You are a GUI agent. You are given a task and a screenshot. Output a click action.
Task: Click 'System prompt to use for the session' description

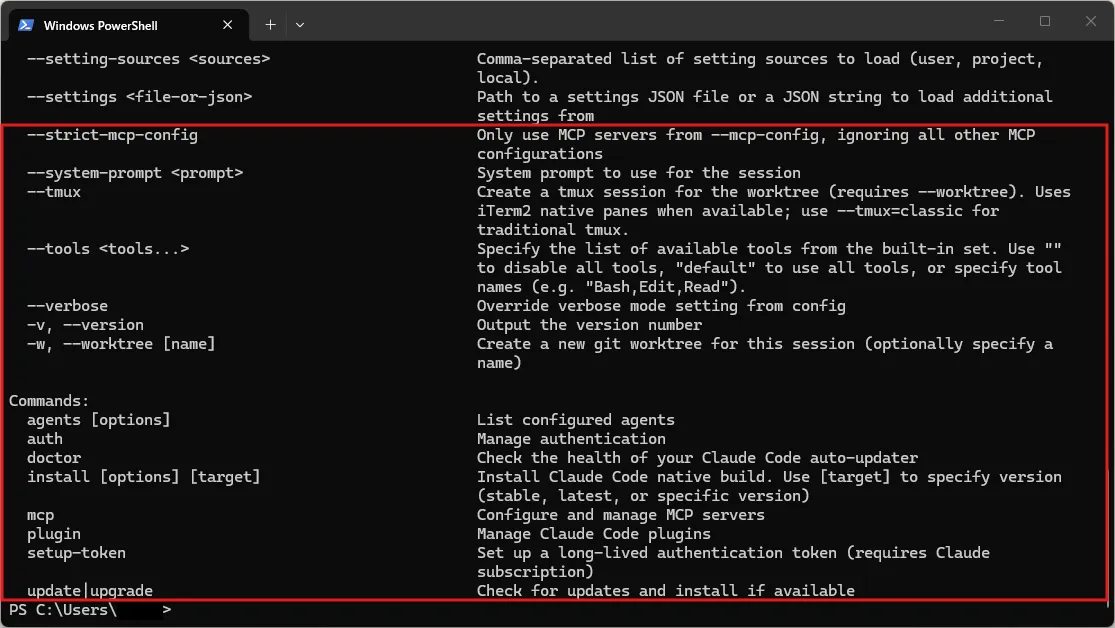(639, 173)
